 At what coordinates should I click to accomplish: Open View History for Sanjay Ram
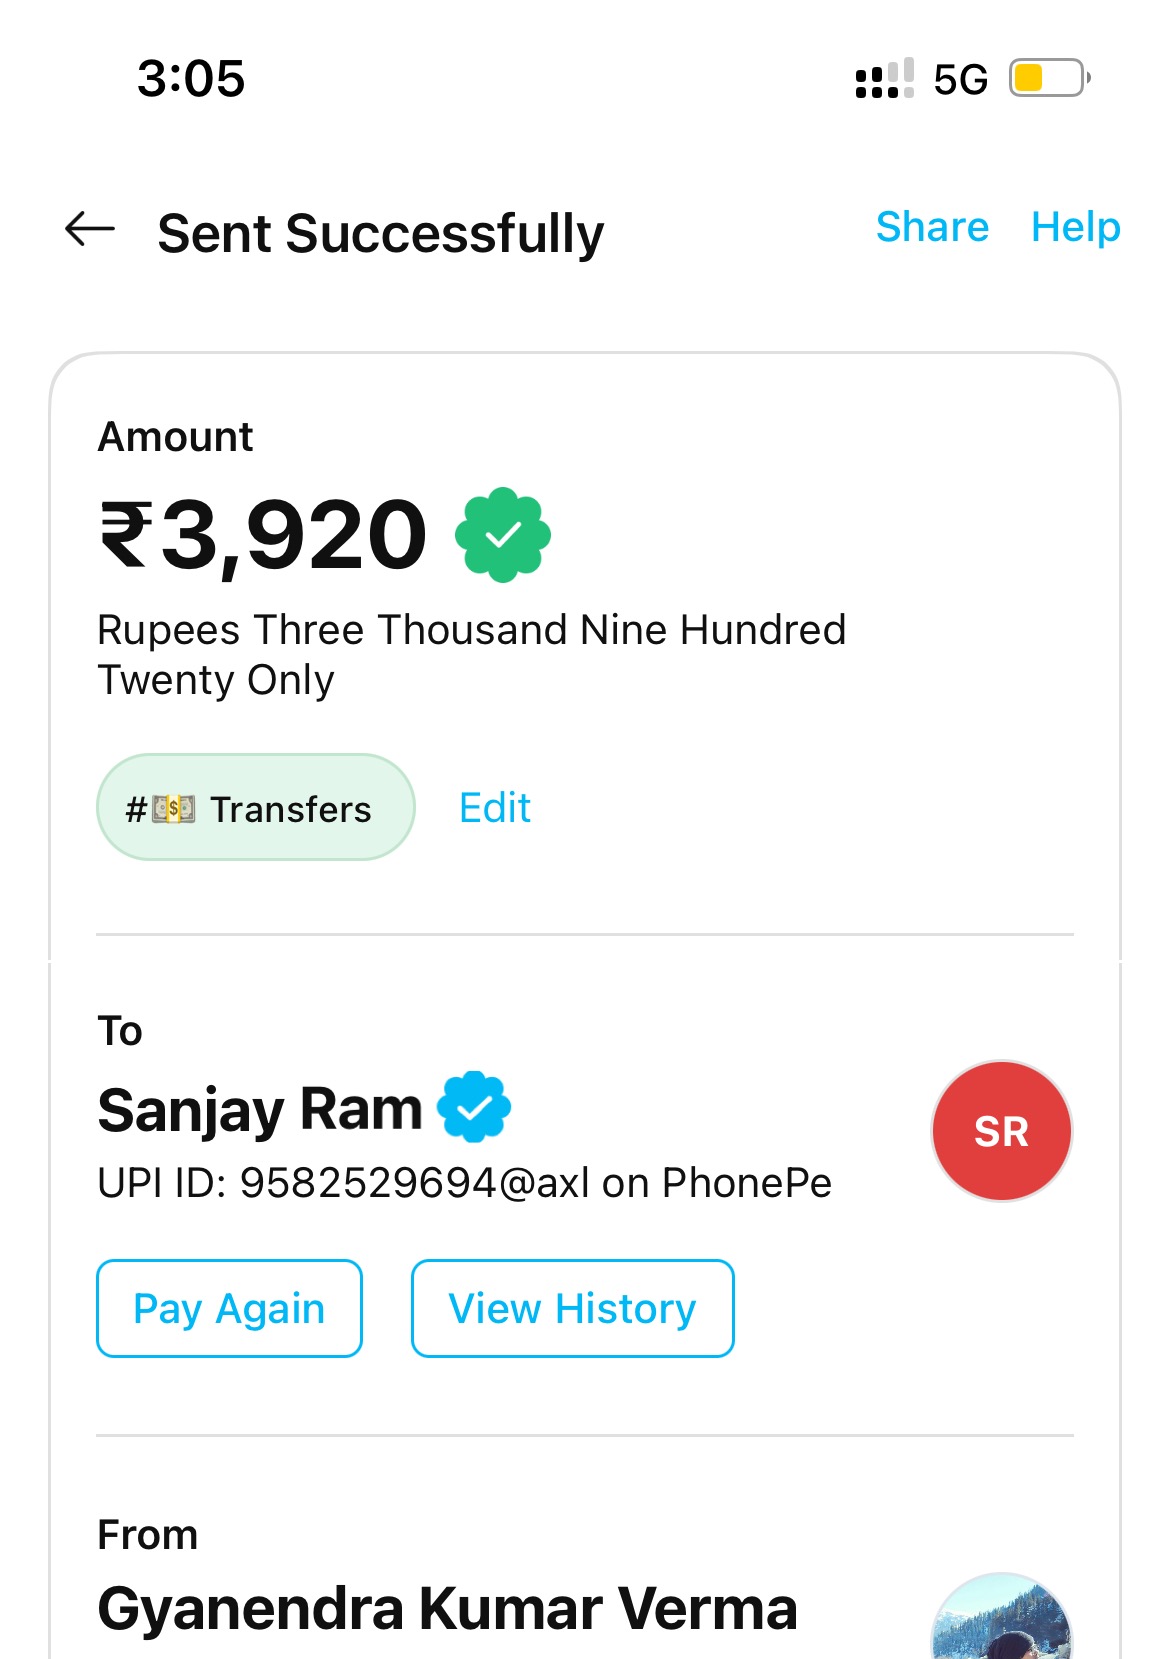[572, 1308]
